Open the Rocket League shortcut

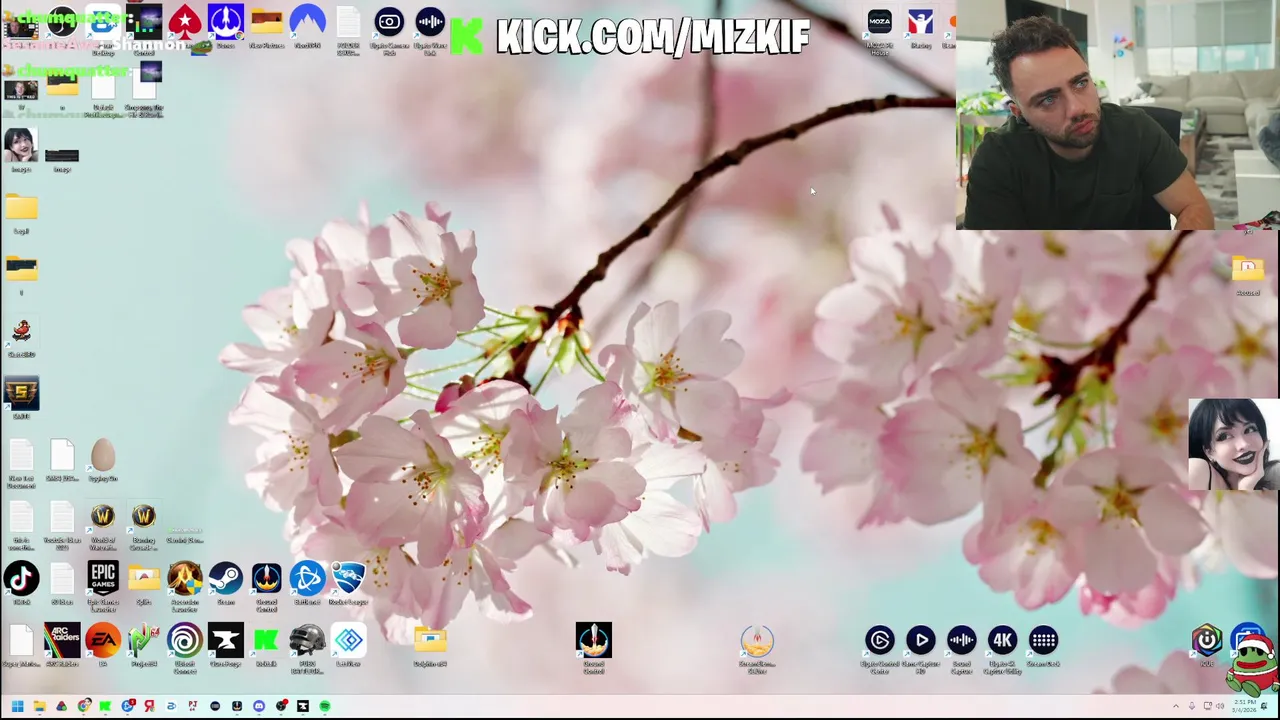[x=348, y=578]
